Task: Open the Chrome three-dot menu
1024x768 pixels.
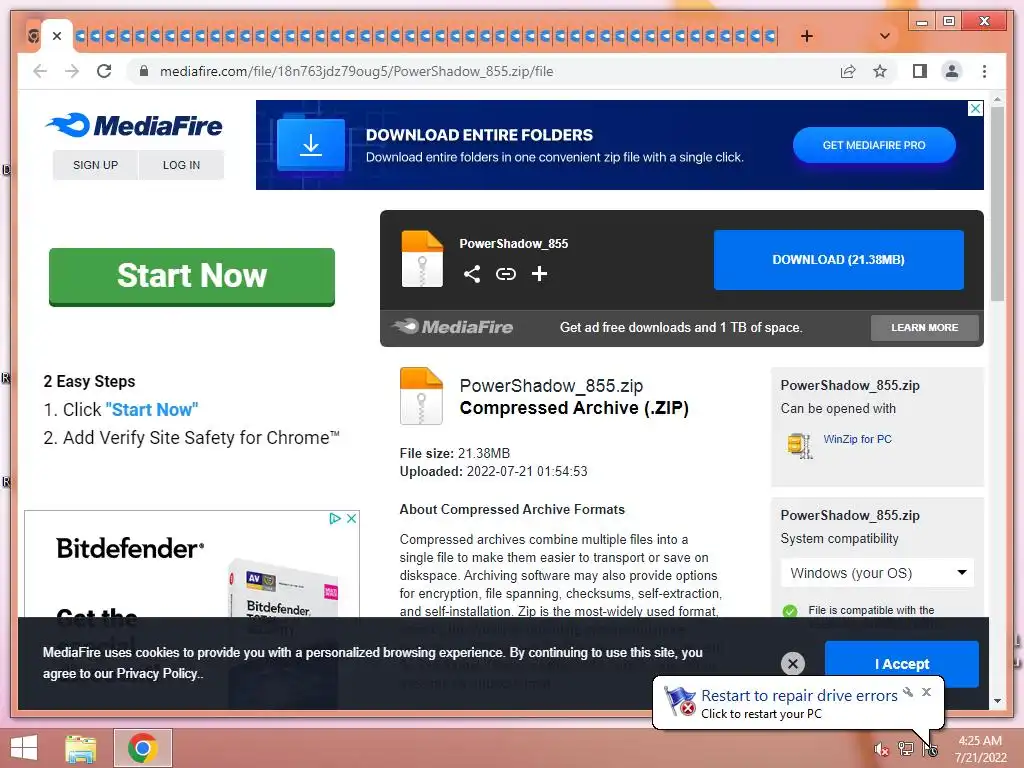Action: 984,71
